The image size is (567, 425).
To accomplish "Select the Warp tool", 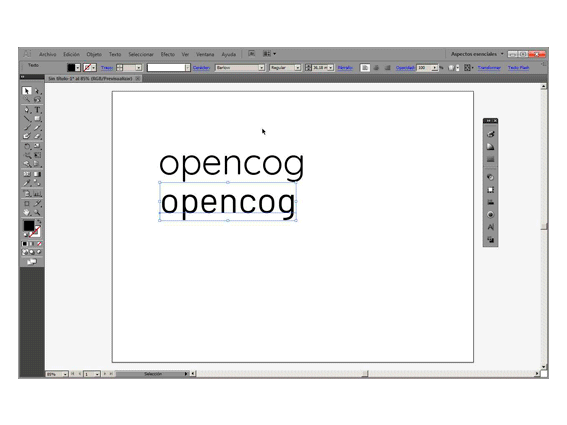I will 27,155.
